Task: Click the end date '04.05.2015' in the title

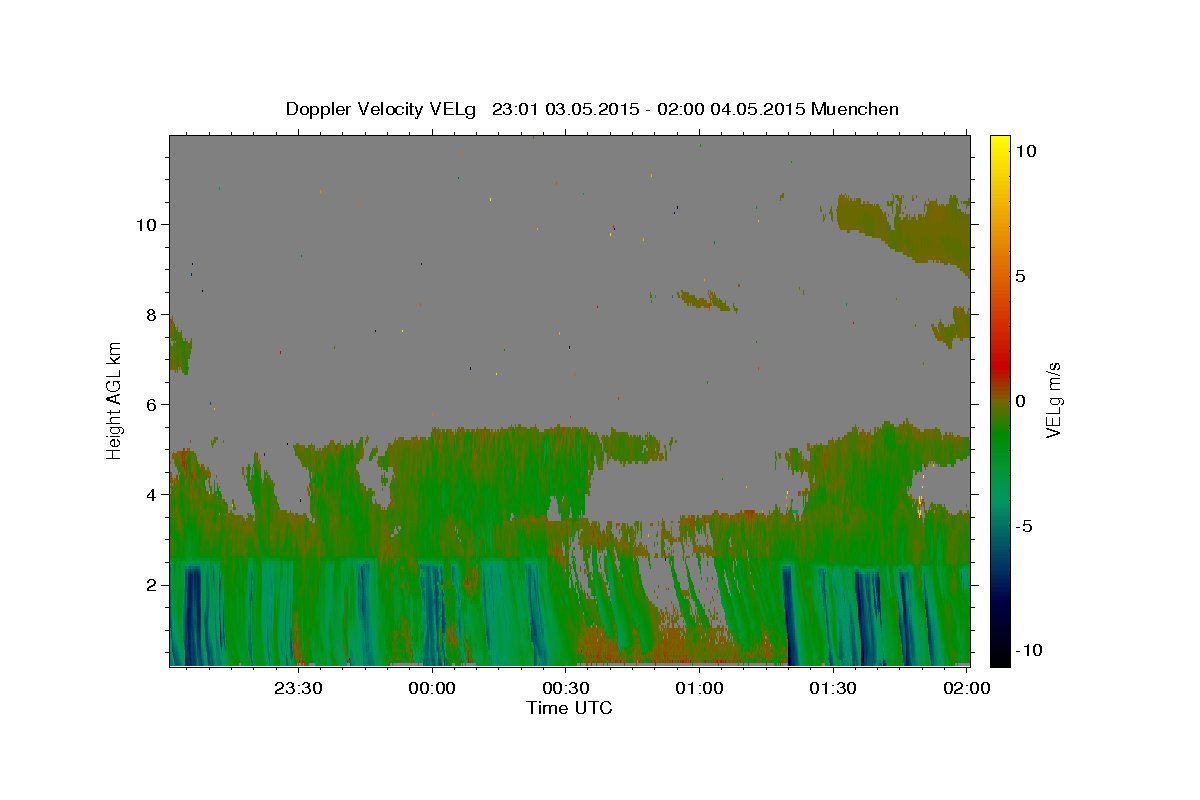Action: pyautogui.click(x=757, y=109)
